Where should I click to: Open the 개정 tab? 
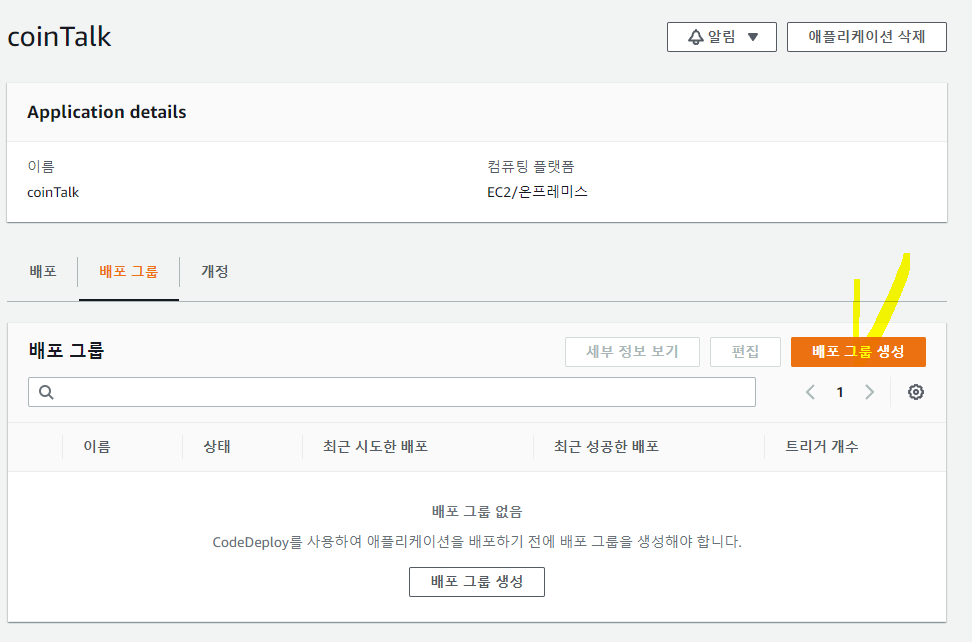click(214, 271)
